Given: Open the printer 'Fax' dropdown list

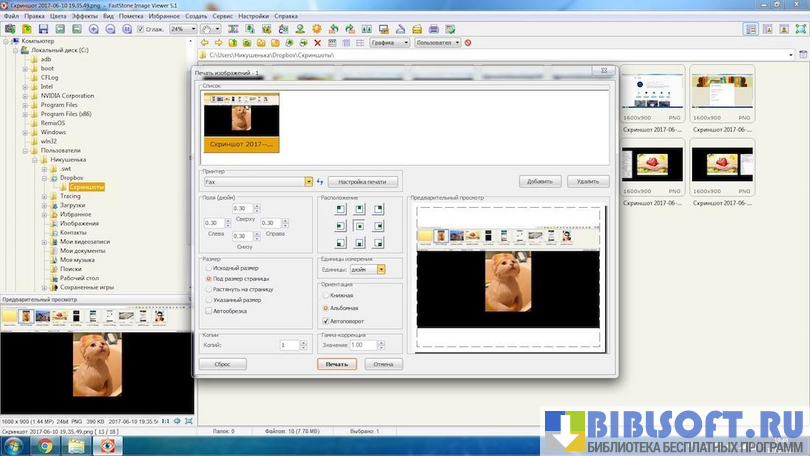Looking at the screenshot, I should (309, 182).
